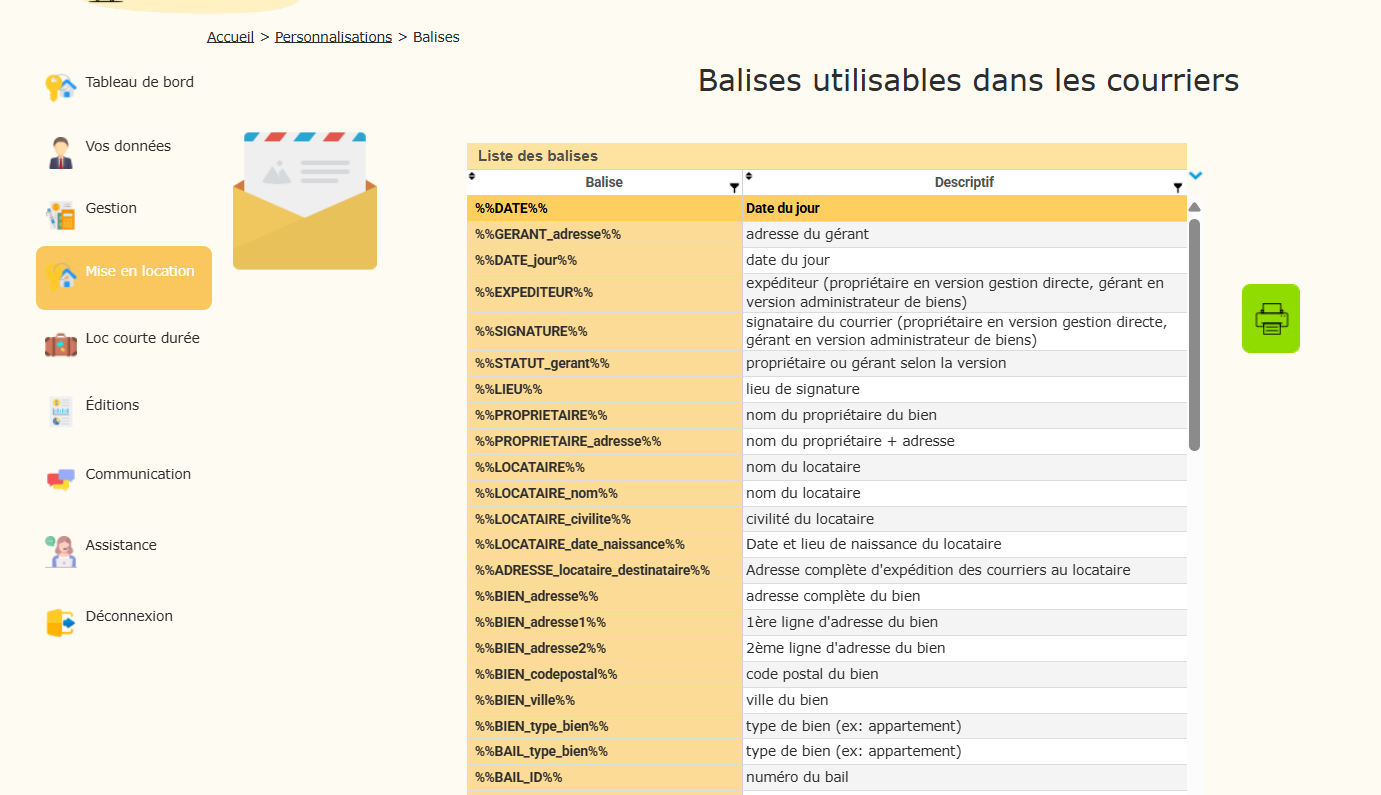The height and width of the screenshot is (795, 1381).
Task: Select the %%DATE_jour%% cell
Action: [604, 260]
